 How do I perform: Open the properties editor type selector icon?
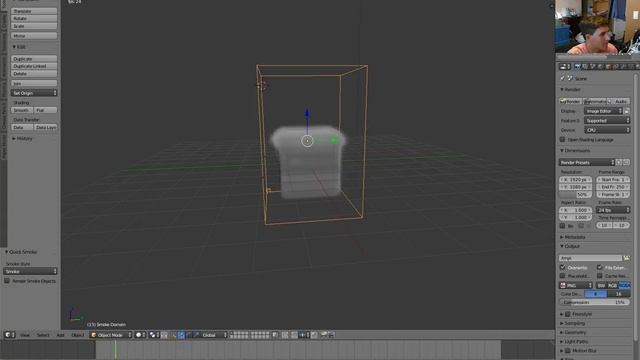tap(565, 67)
